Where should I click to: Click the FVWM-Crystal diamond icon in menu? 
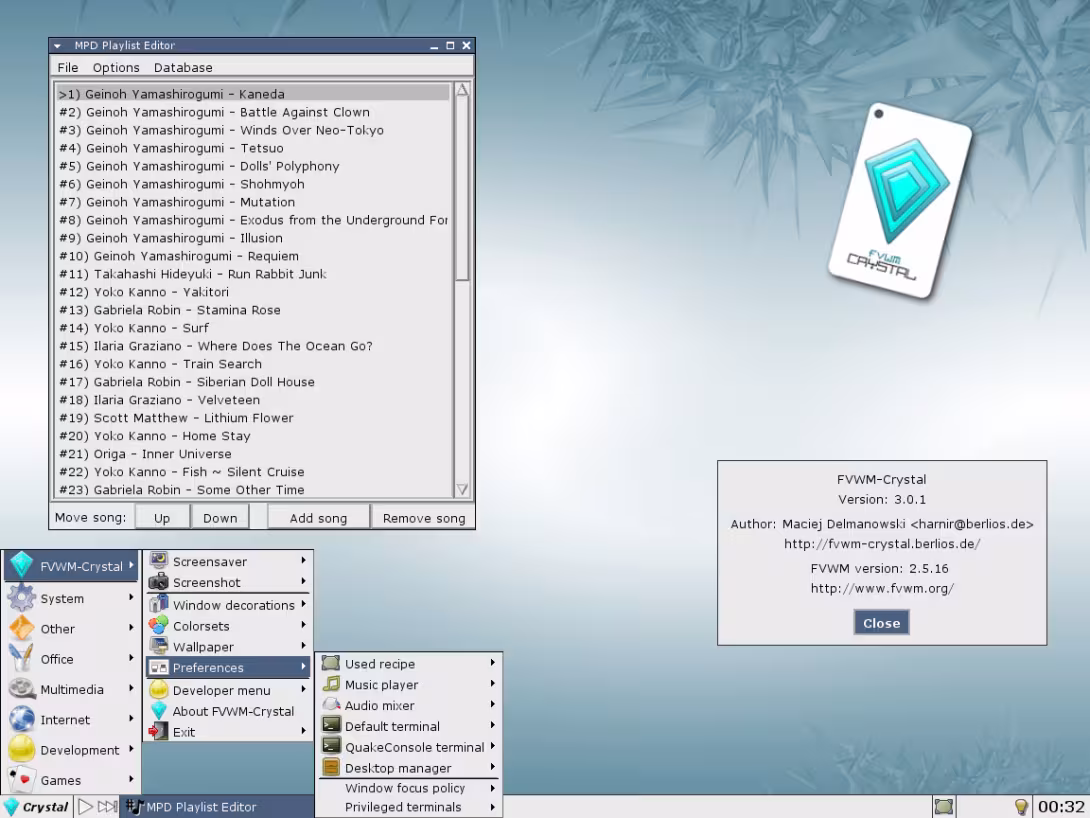[x=22, y=565]
